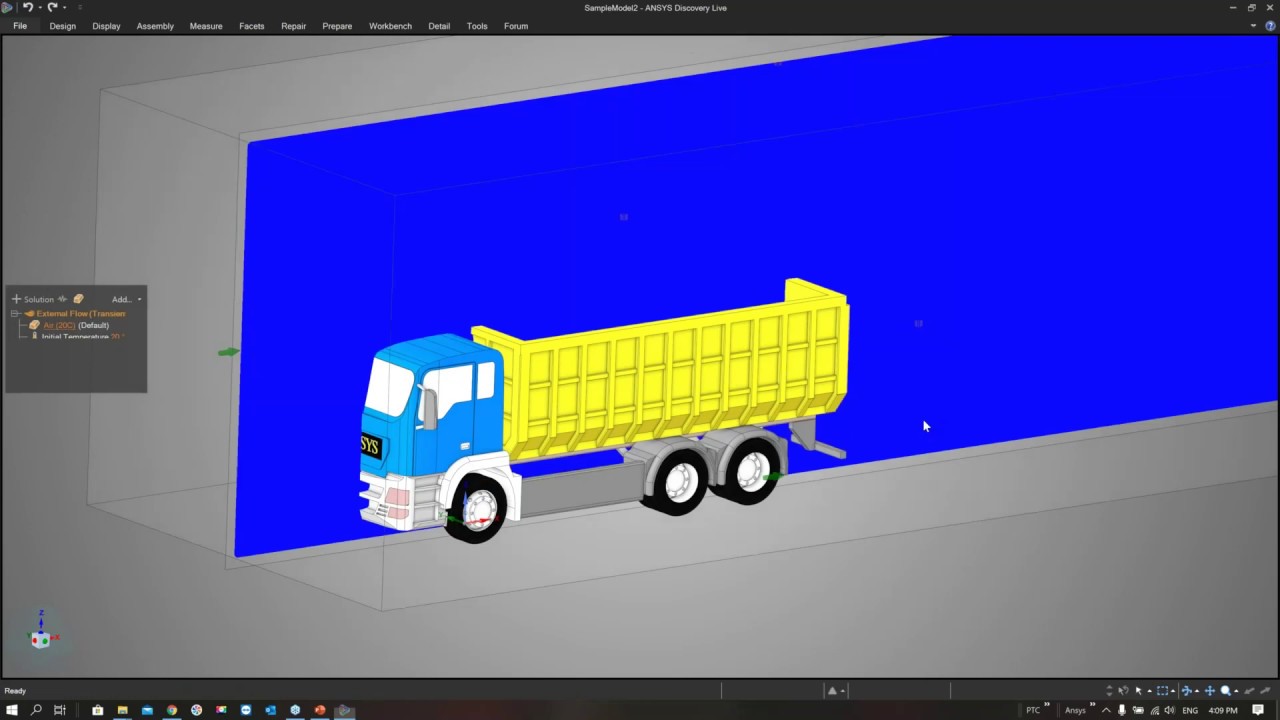Open the dropdown arrow beside warning triangle
Screen dimensions: 1280x720
843,691
